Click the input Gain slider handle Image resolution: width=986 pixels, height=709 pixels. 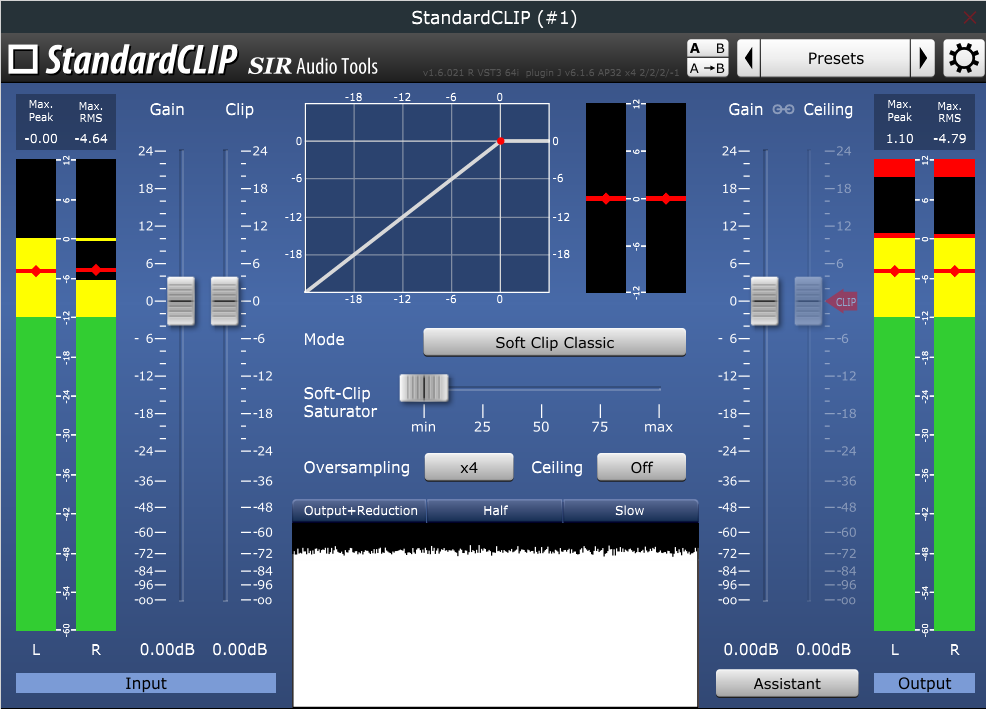(x=181, y=301)
